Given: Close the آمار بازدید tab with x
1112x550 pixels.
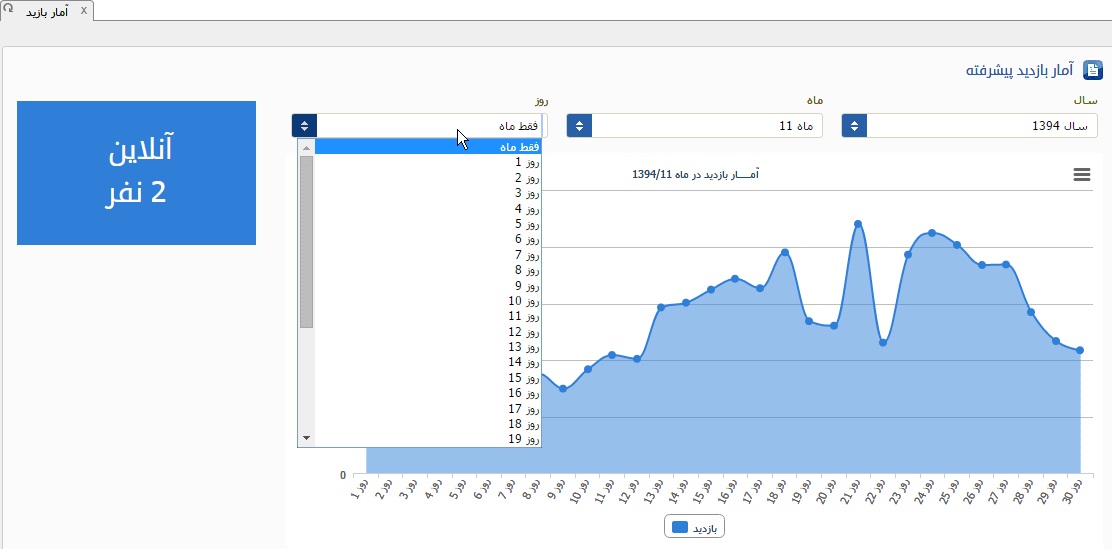Looking at the screenshot, I should click(84, 10).
